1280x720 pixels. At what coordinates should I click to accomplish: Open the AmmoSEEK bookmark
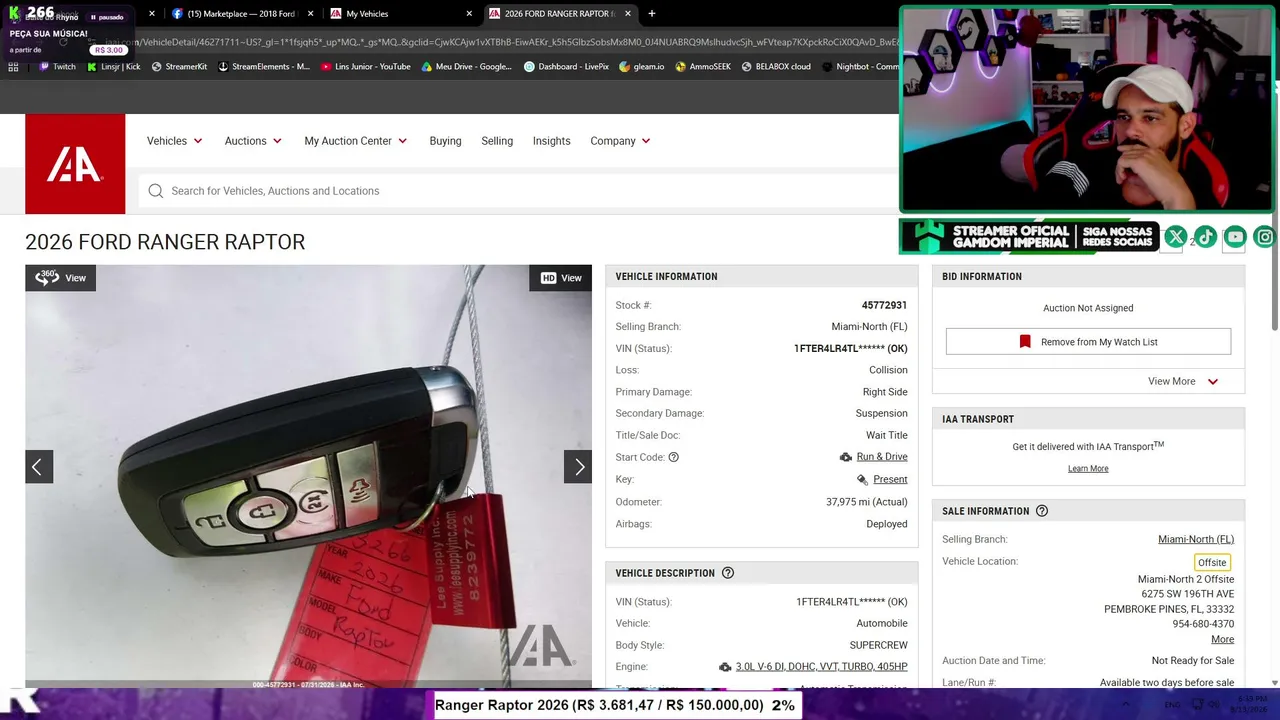[x=703, y=67]
